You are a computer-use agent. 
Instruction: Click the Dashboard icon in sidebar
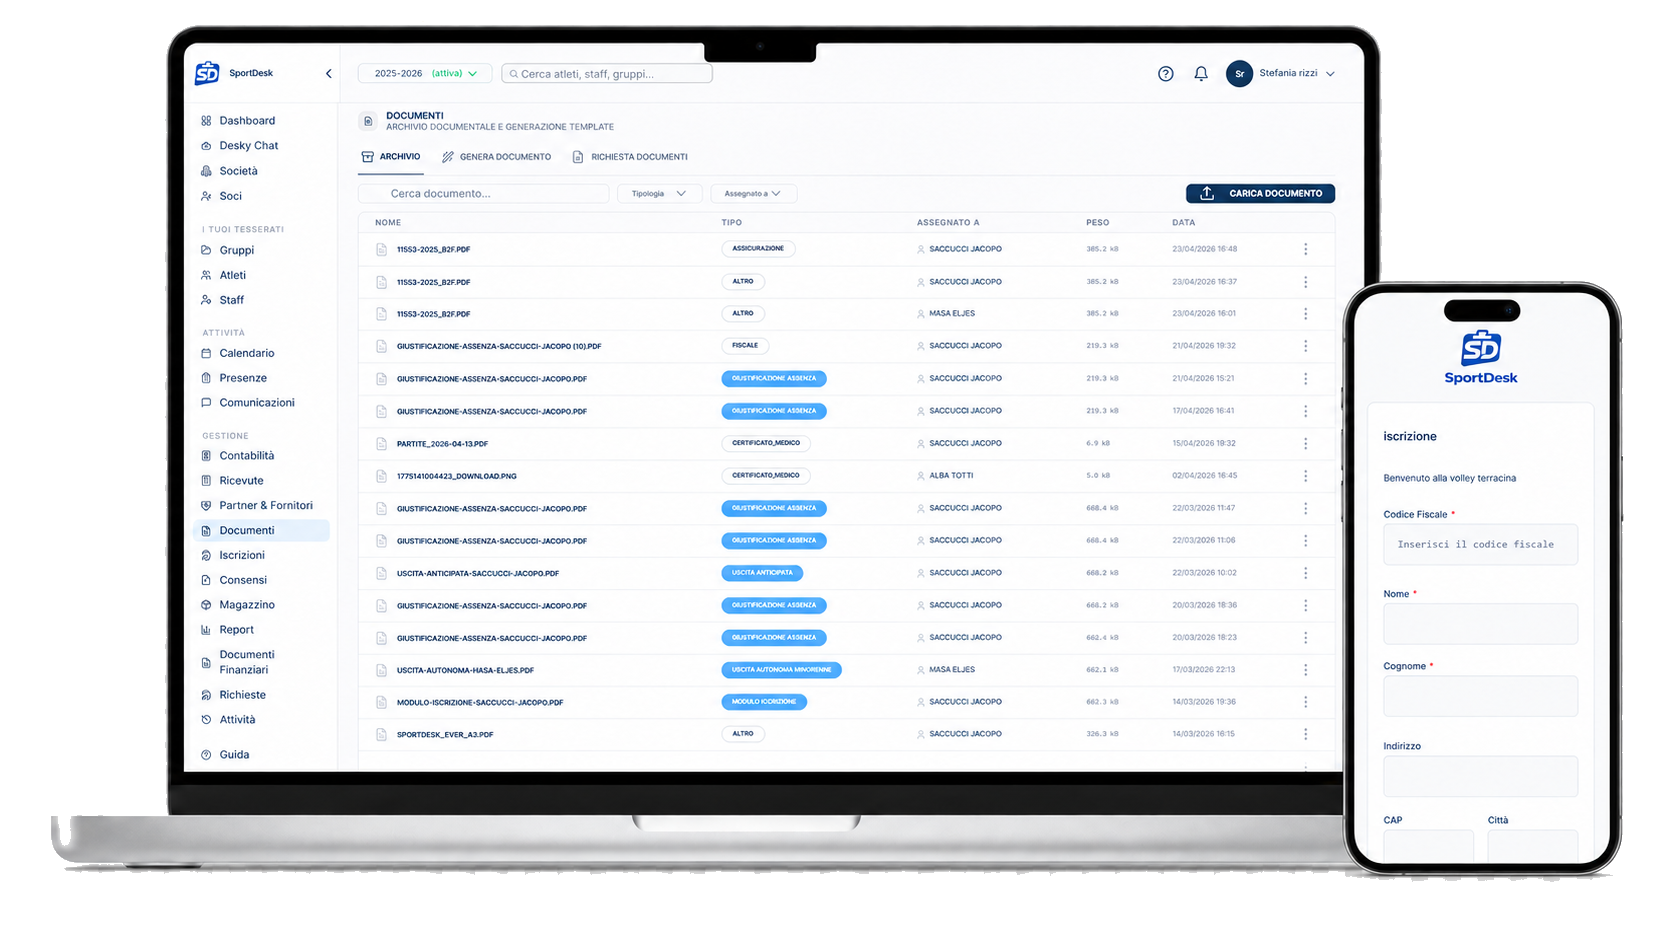pos(206,120)
